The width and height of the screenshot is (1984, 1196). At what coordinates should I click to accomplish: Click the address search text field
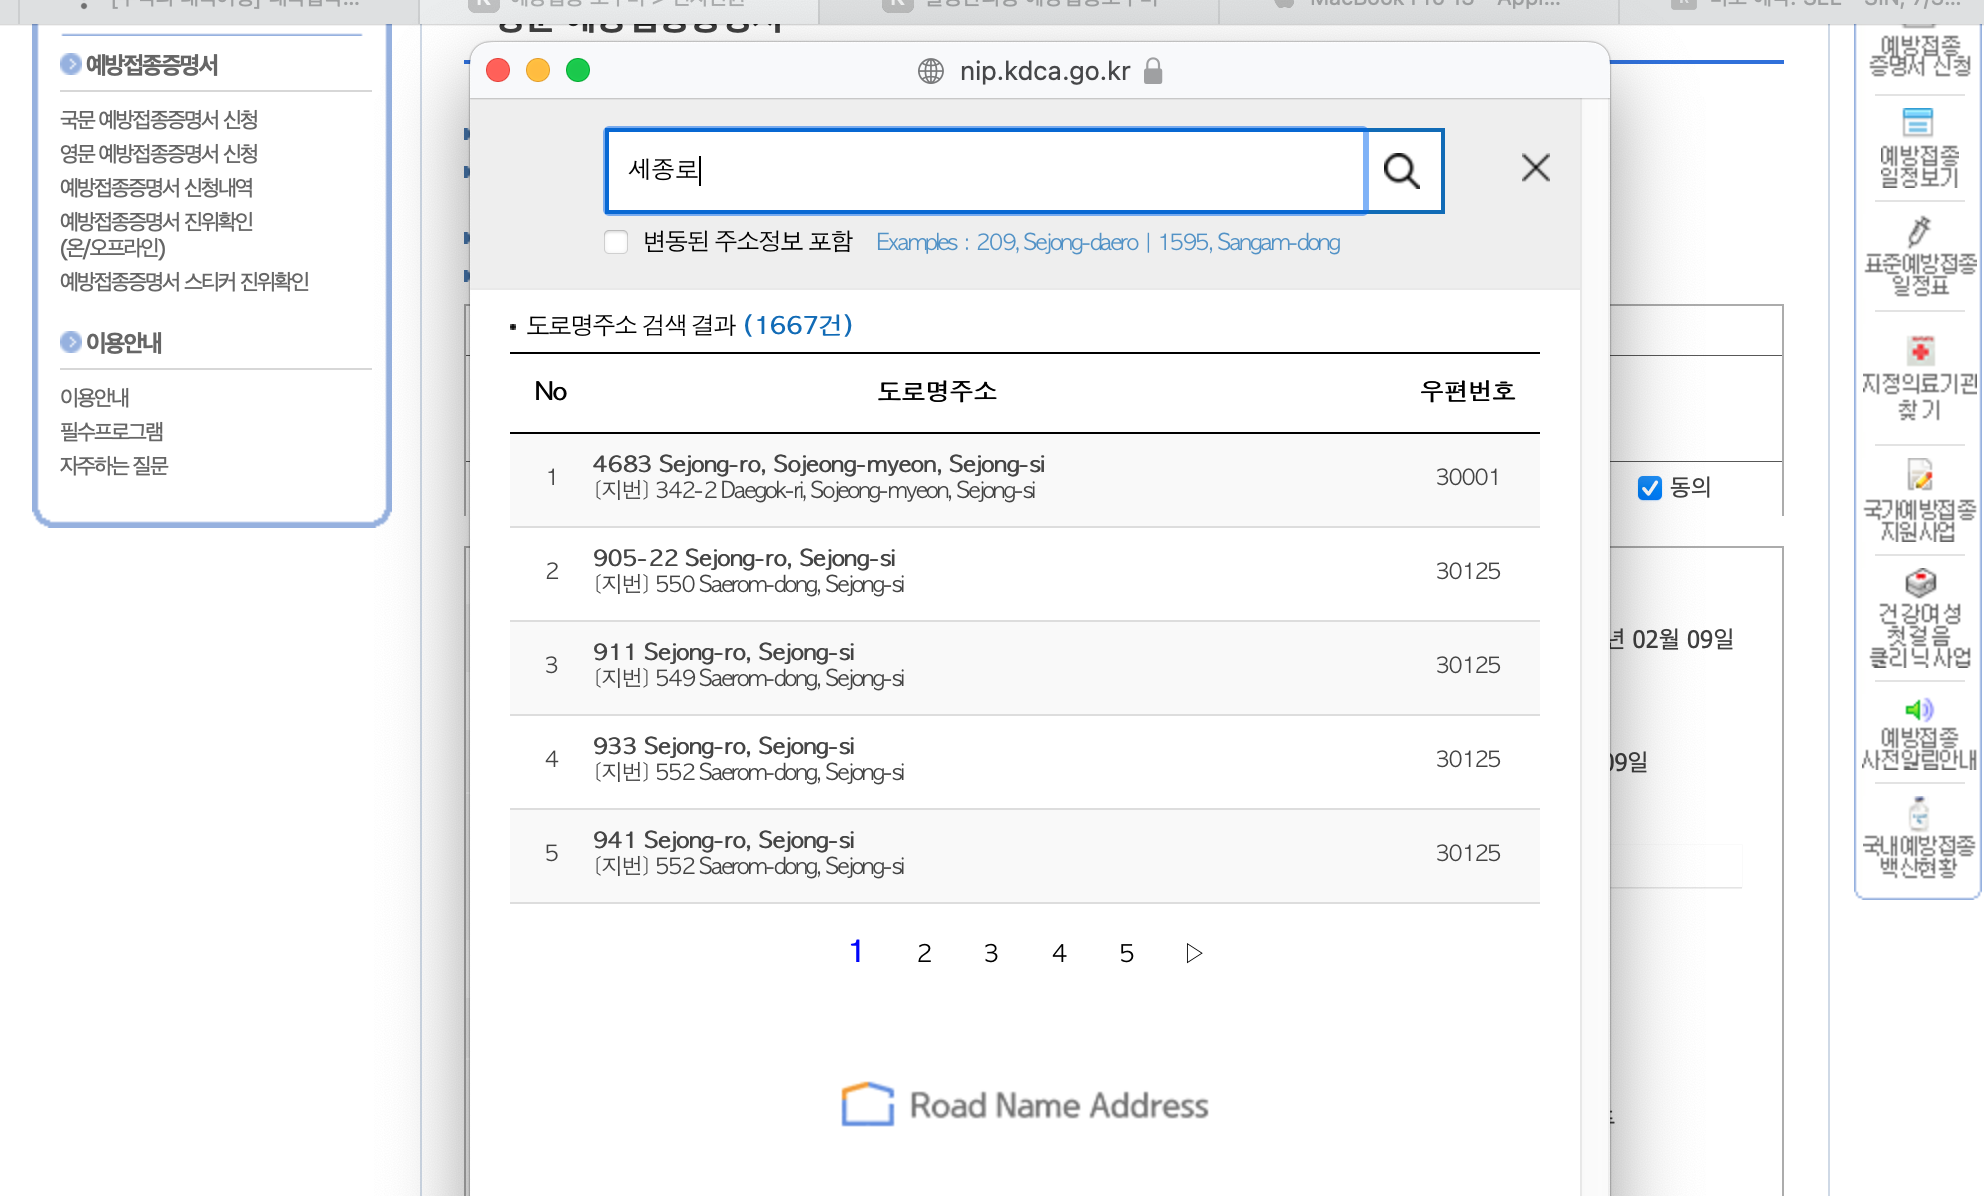[x=985, y=171]
